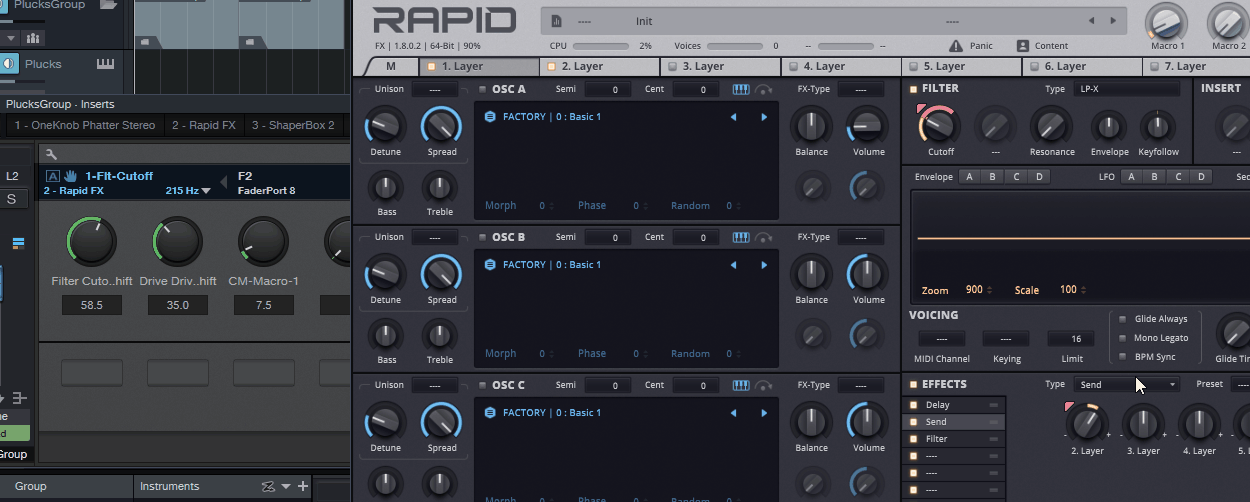Select previous OSC C waveform arrow

coord(733,413)
